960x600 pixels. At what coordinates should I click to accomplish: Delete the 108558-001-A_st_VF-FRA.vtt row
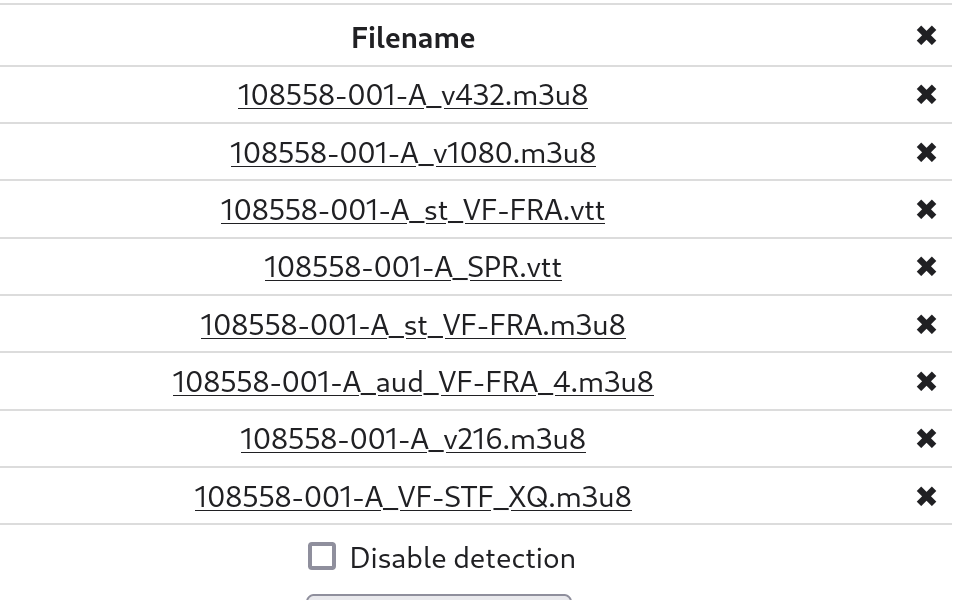point(926,209)
